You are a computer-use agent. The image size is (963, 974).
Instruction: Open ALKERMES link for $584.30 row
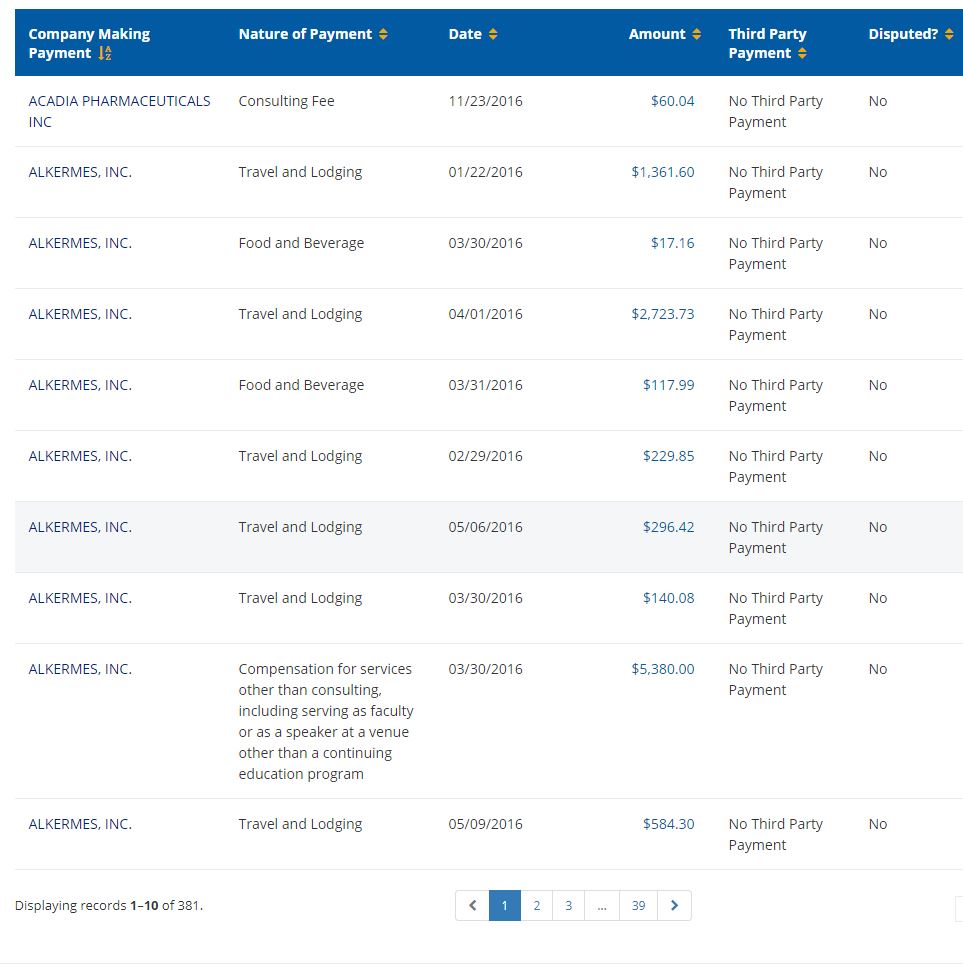tap(80, 824)
